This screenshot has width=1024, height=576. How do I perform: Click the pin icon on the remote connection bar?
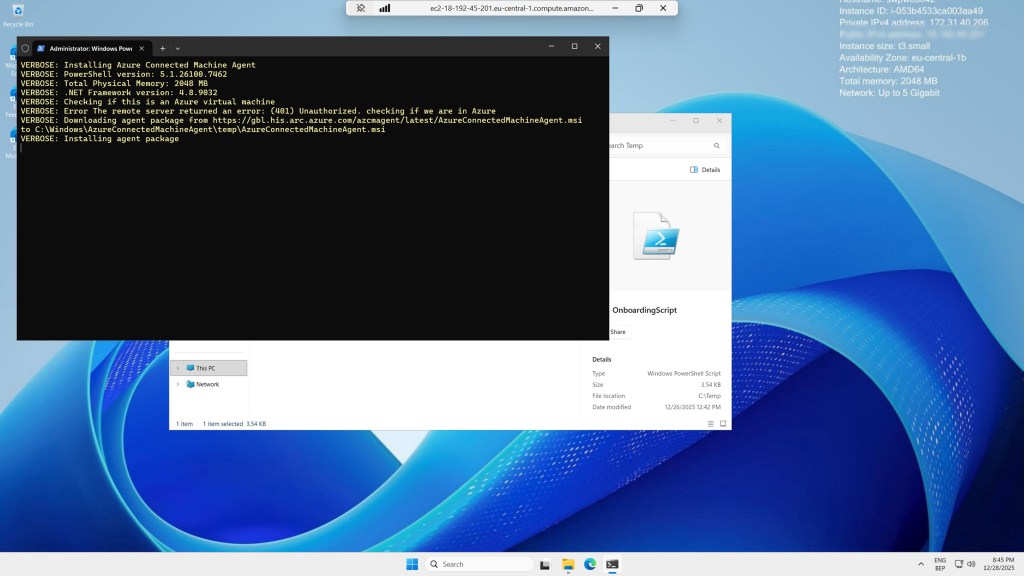(361, 8)
